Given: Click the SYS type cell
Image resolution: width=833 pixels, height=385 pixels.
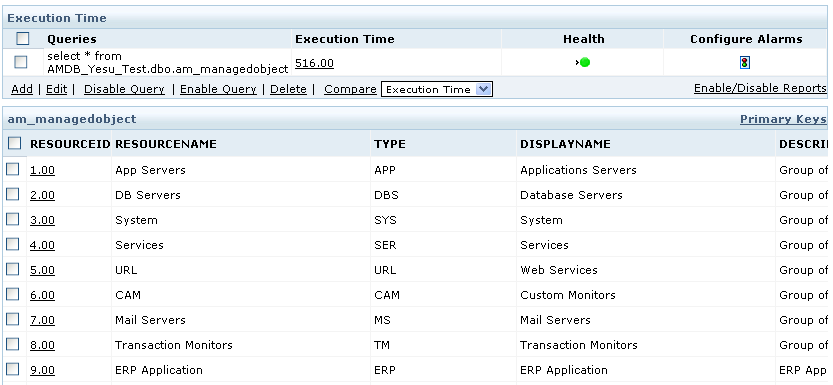Looking at the screenshot, I should [385, 220].
